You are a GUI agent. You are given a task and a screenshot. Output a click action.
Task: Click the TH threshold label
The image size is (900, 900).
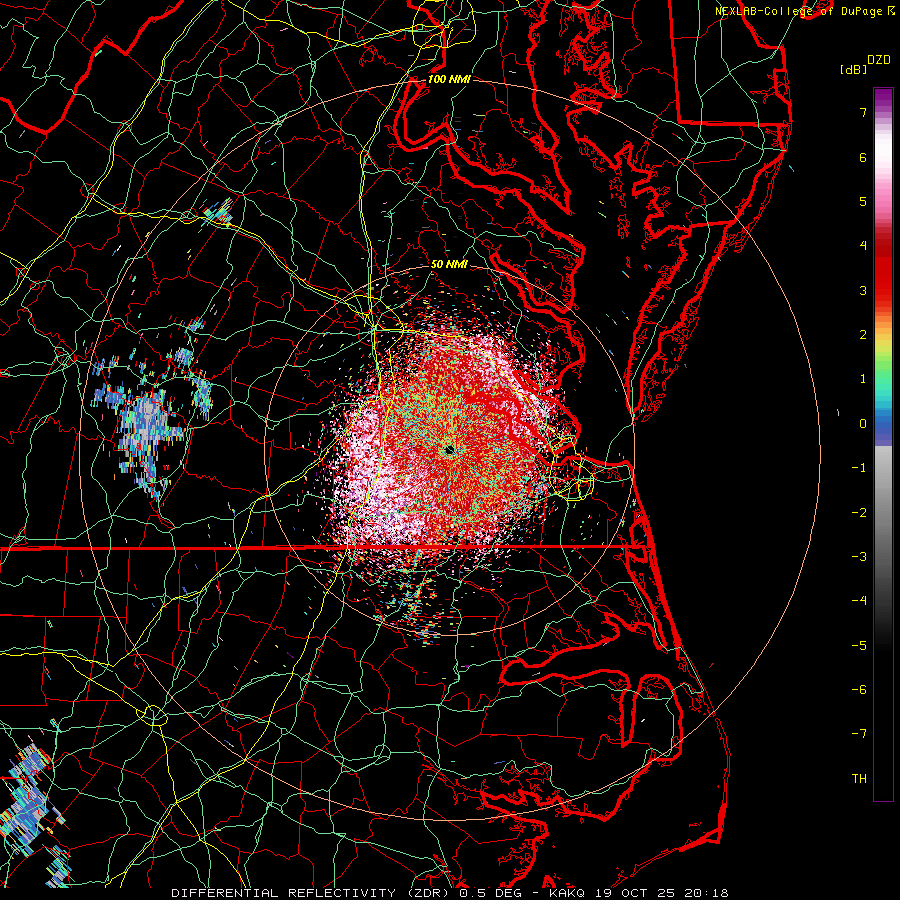tap(859, 779)
